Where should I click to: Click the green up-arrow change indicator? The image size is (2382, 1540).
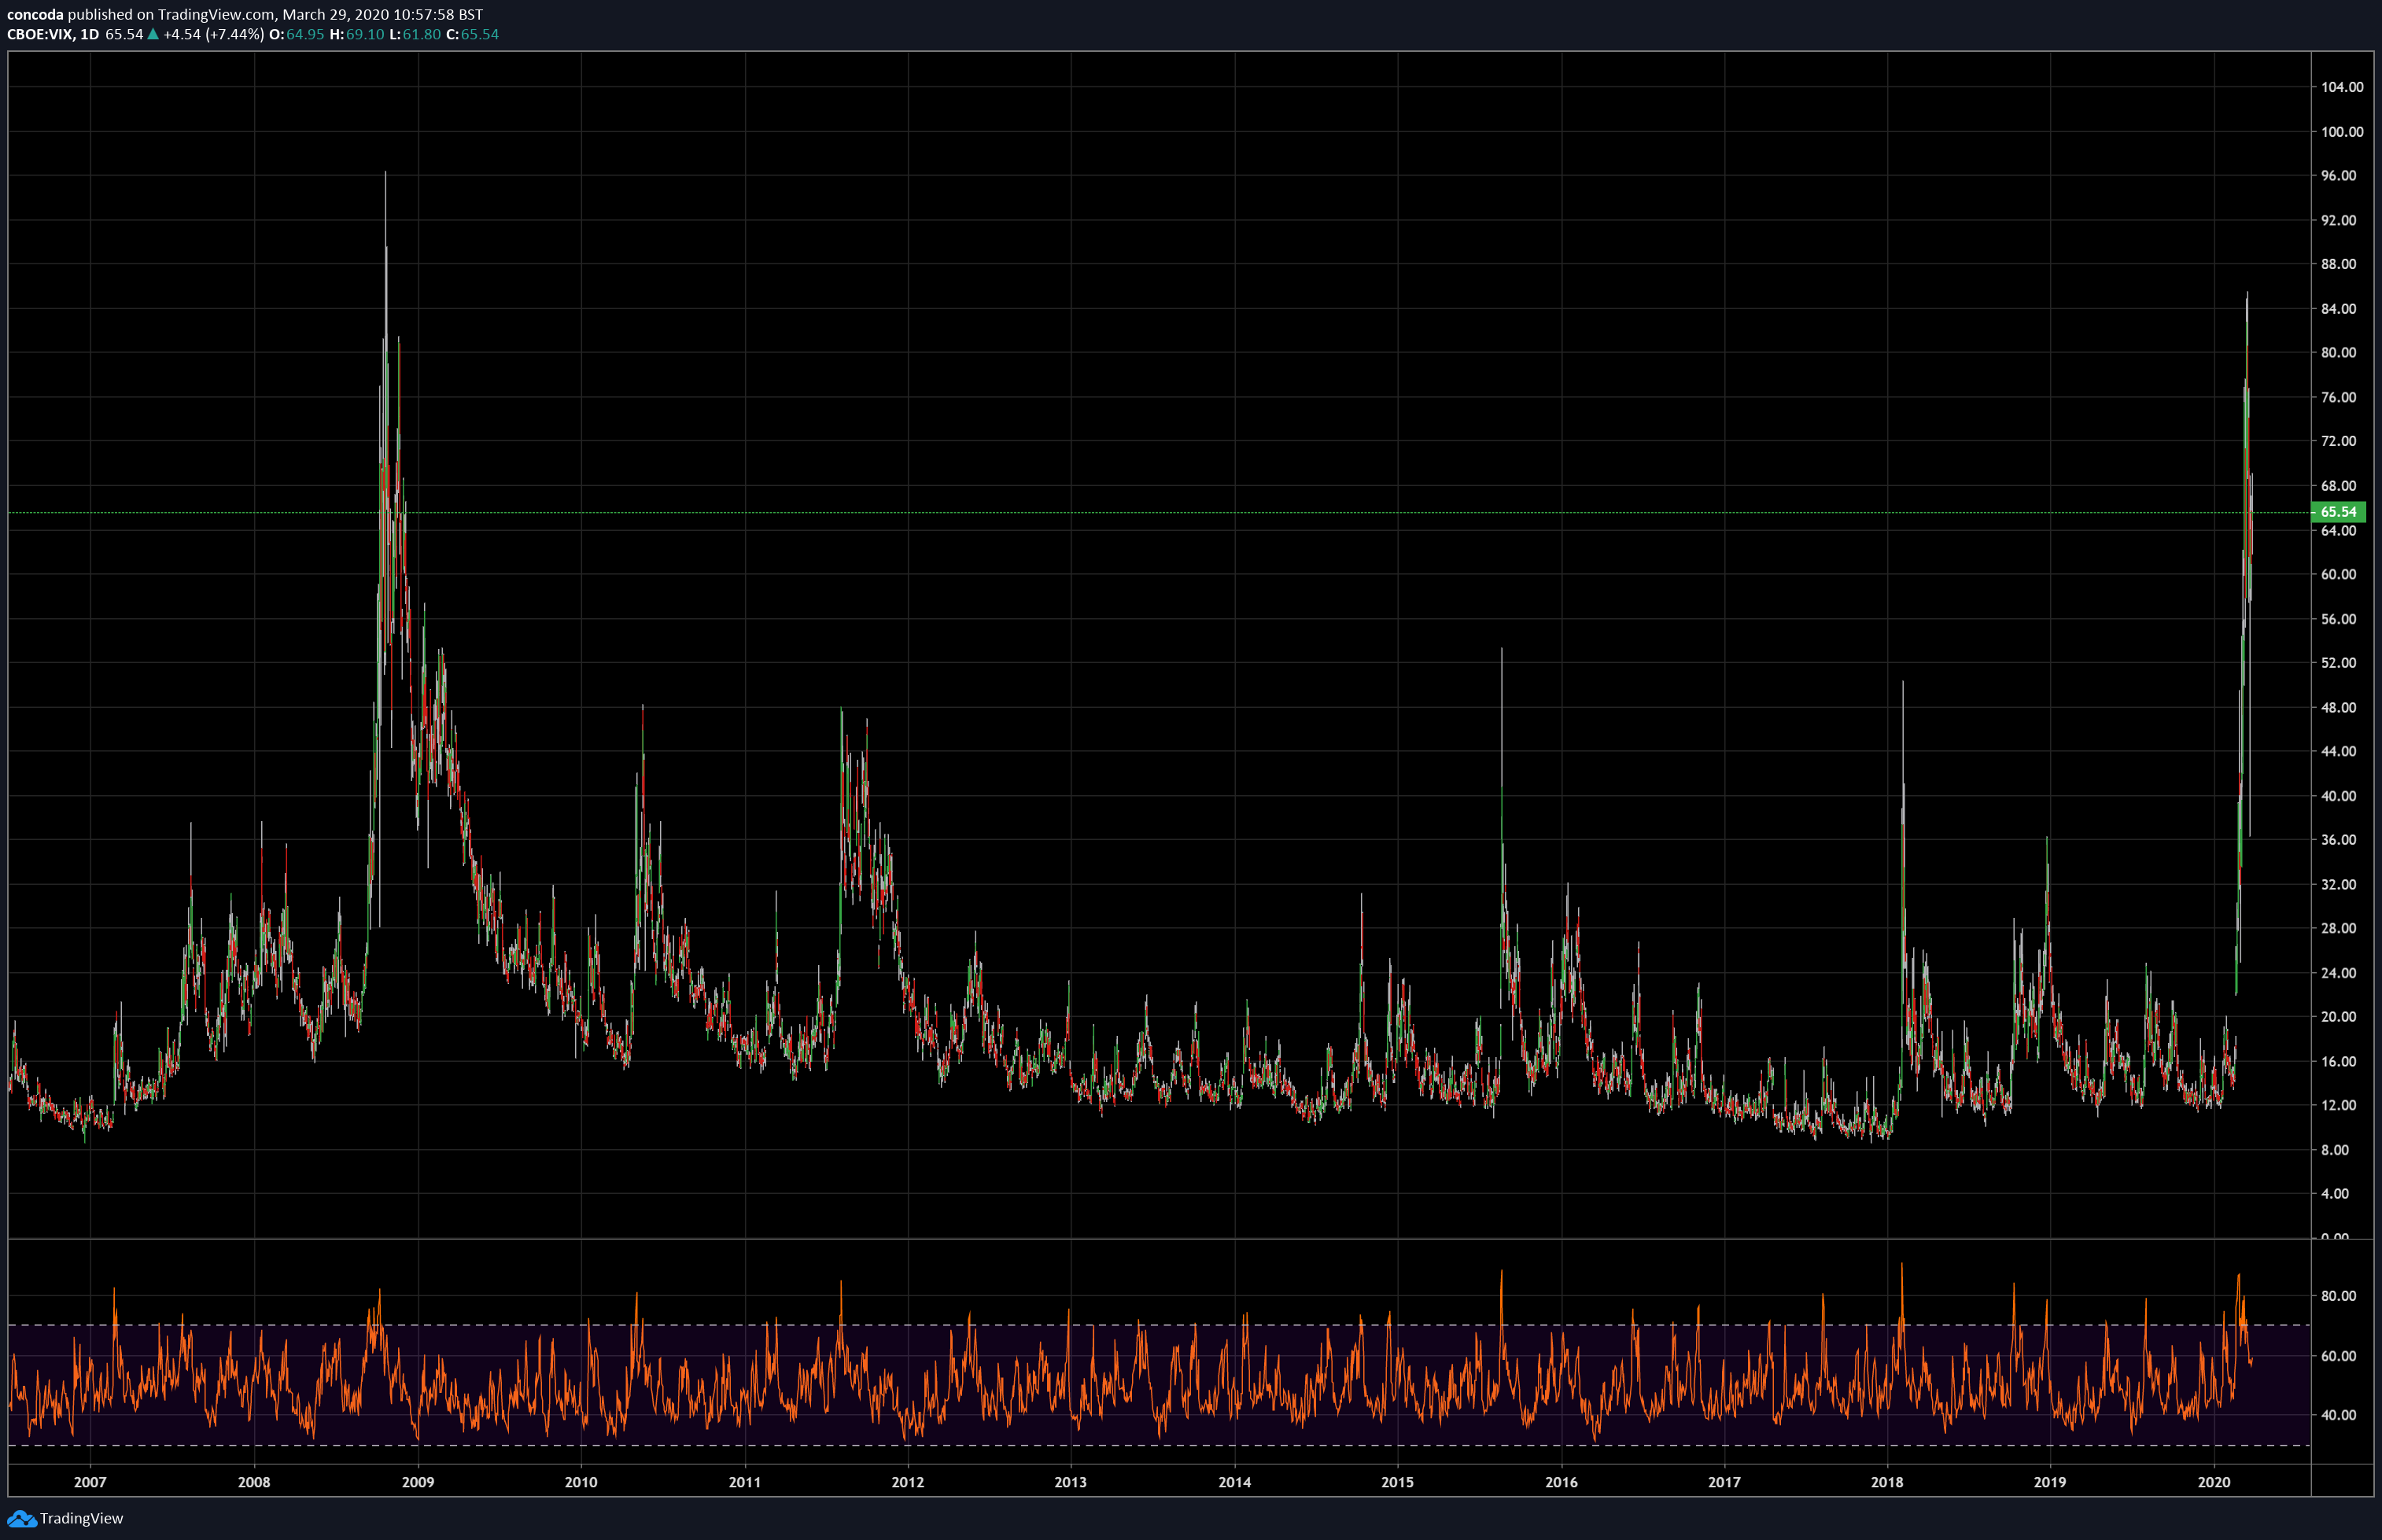click(x=153, y=35)
